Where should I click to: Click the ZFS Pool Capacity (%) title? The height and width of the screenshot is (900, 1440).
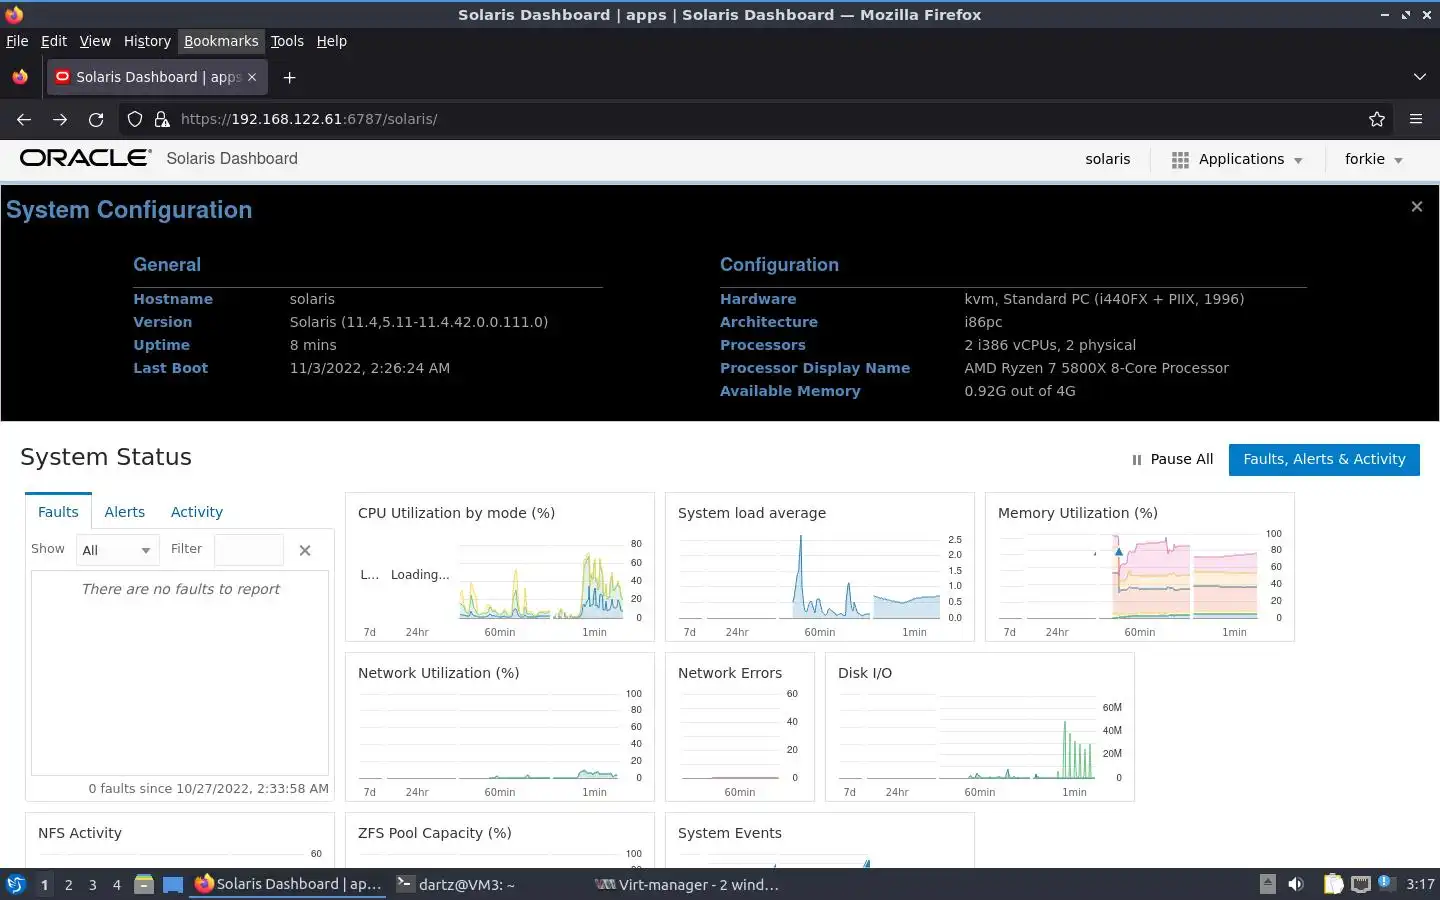pos(435,833)
